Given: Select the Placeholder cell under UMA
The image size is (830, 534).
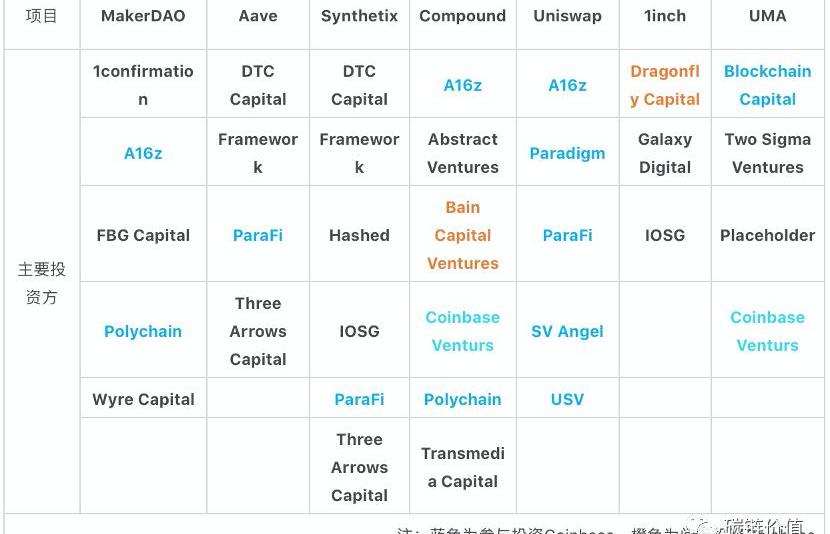Looking at the screenshot, I should coord(767,235).
